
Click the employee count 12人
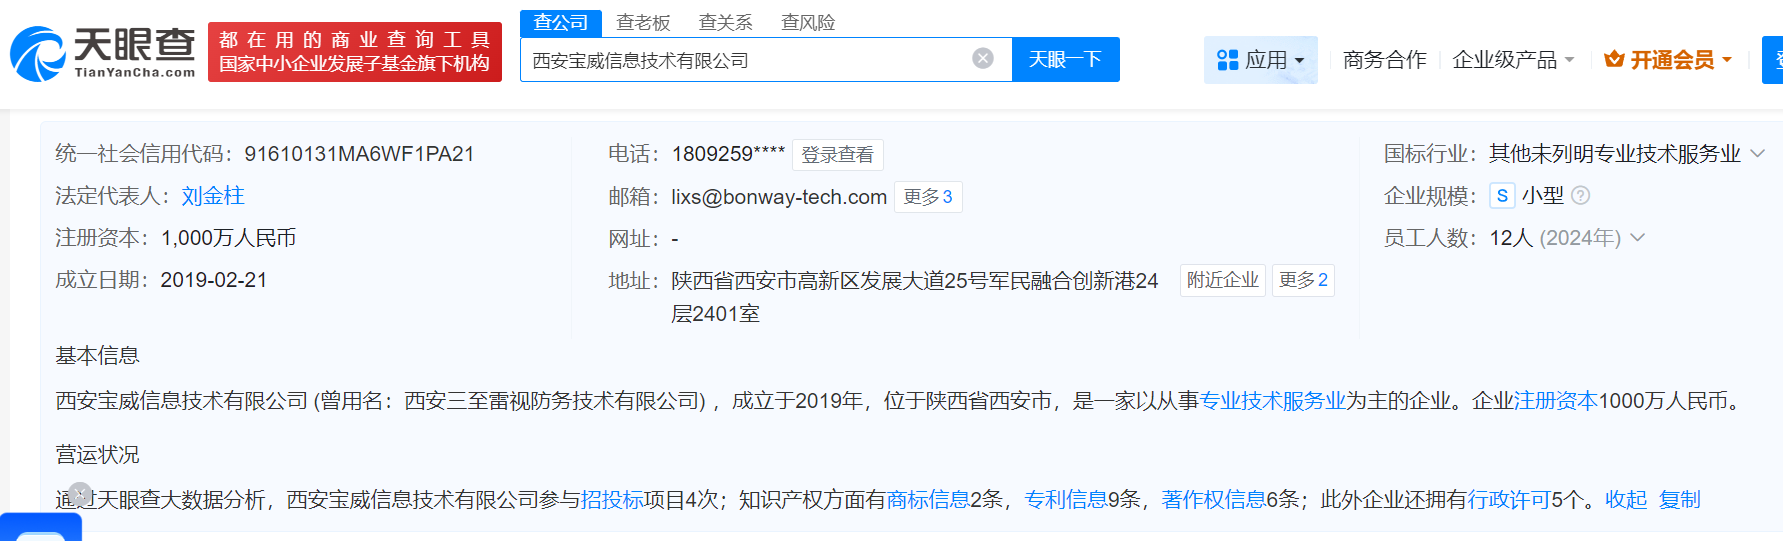1511,238
